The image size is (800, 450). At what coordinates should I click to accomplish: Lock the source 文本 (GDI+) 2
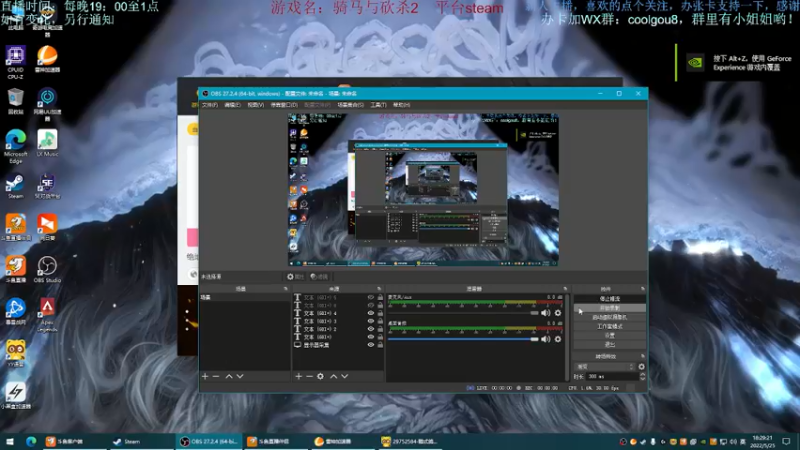tap(380, 329)
